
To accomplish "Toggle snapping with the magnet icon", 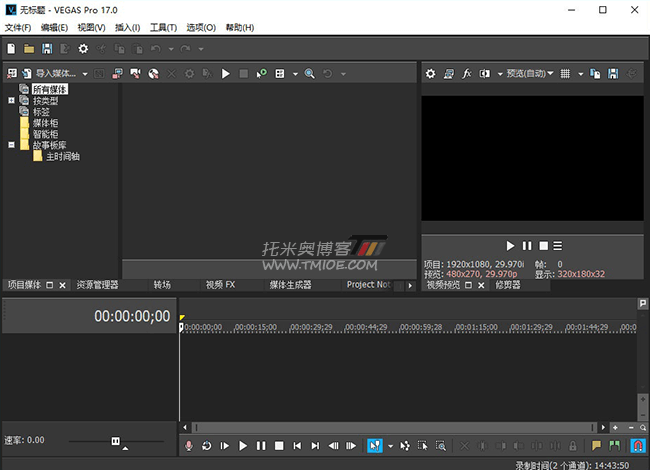I will coord(638,446).
